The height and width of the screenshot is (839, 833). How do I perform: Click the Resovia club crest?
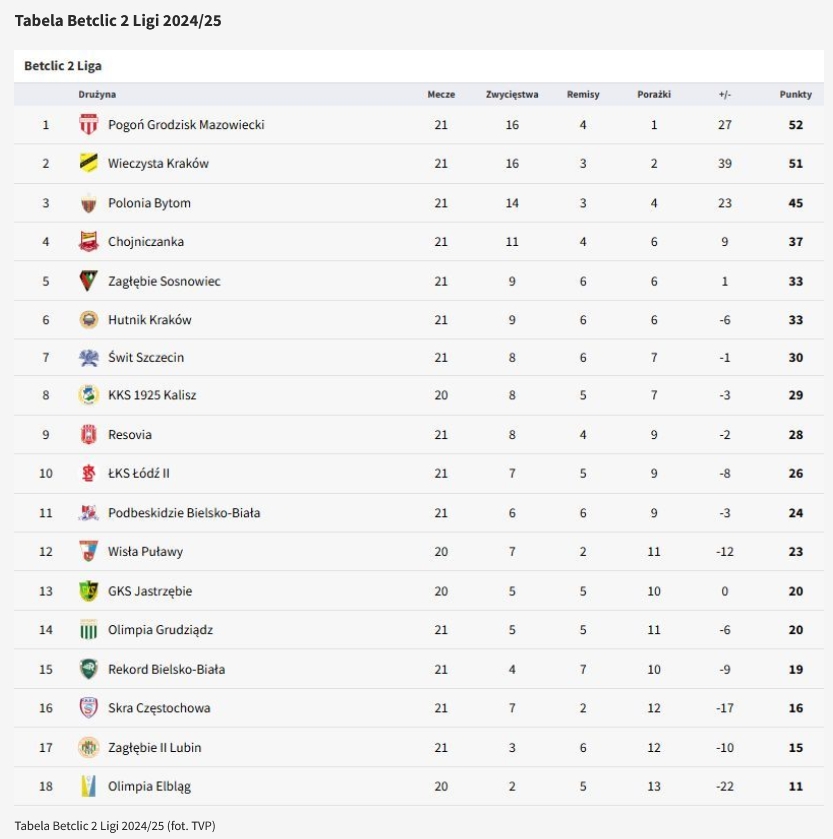pos(89,435)
